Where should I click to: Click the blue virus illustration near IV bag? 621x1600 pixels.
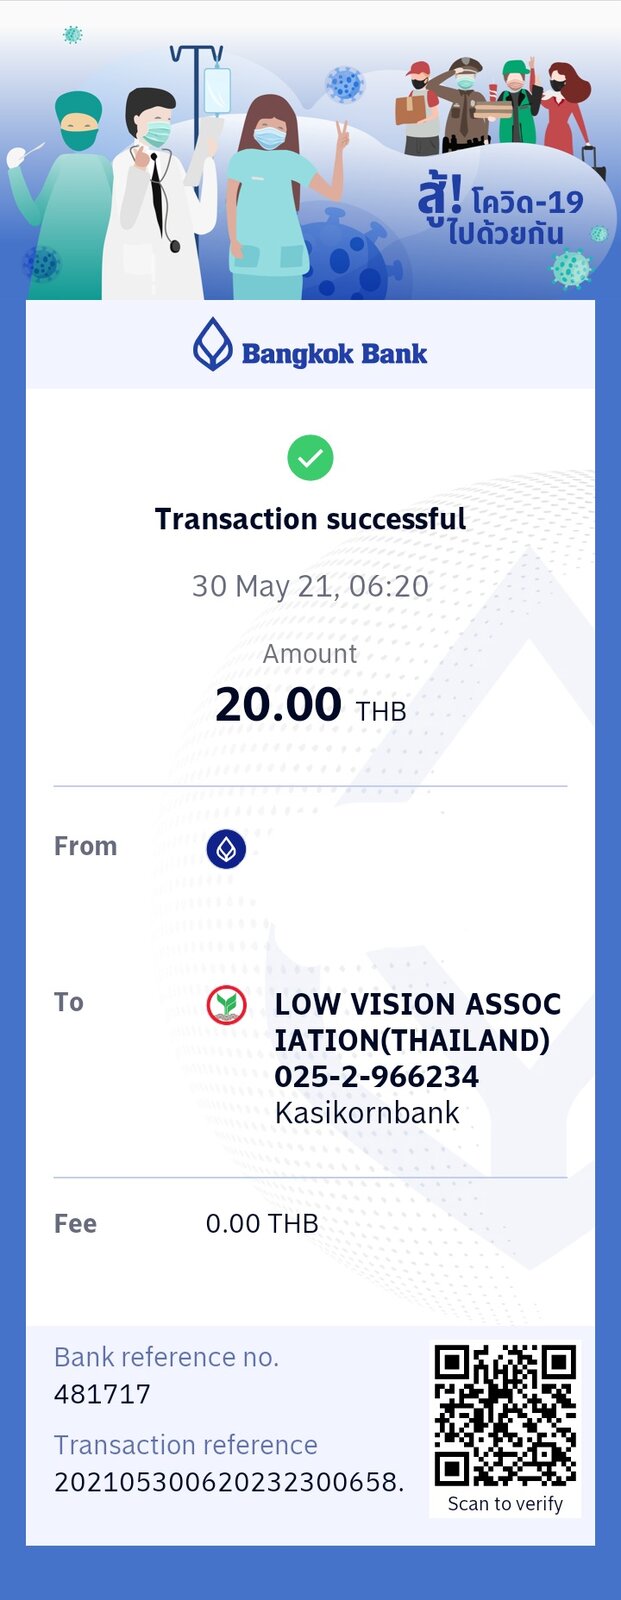tap(345, 84)
